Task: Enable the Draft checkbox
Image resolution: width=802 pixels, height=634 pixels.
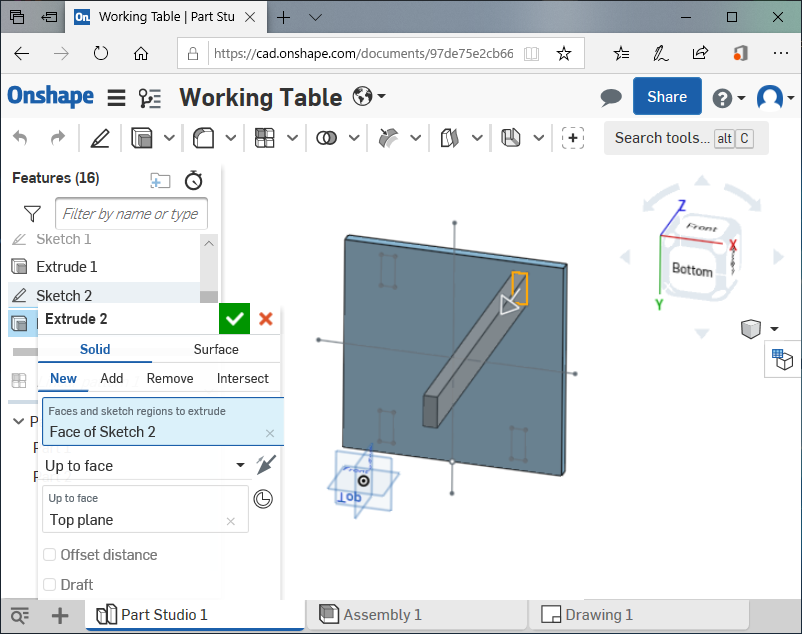Action: [x=50, y=584]
